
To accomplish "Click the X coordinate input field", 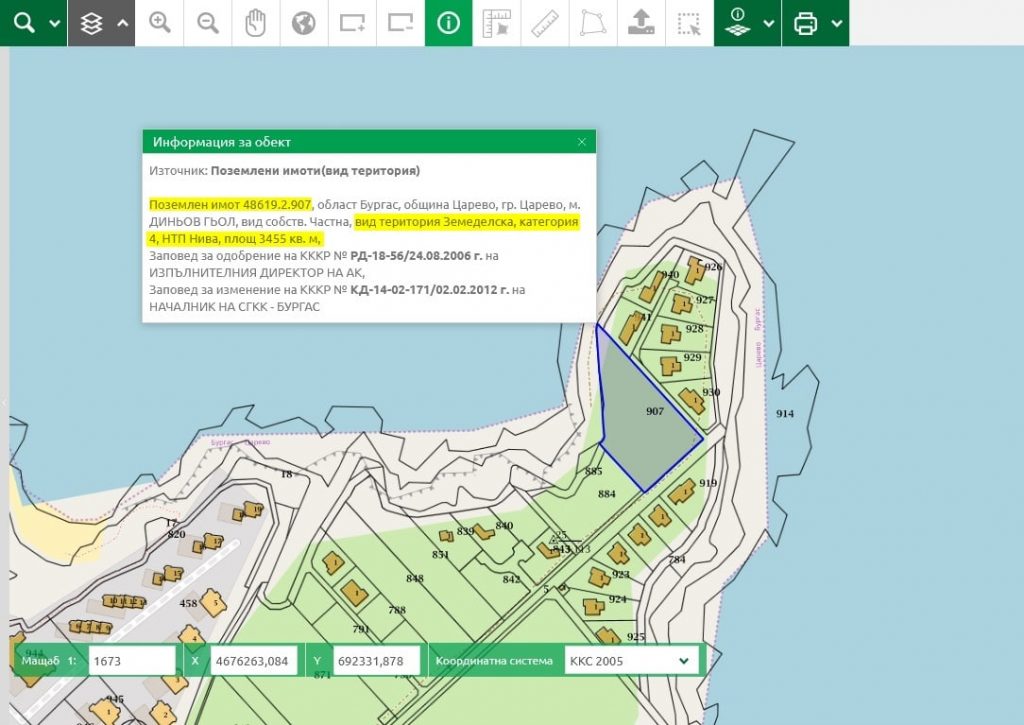I will pyautogui.click(x=253, y=660).
